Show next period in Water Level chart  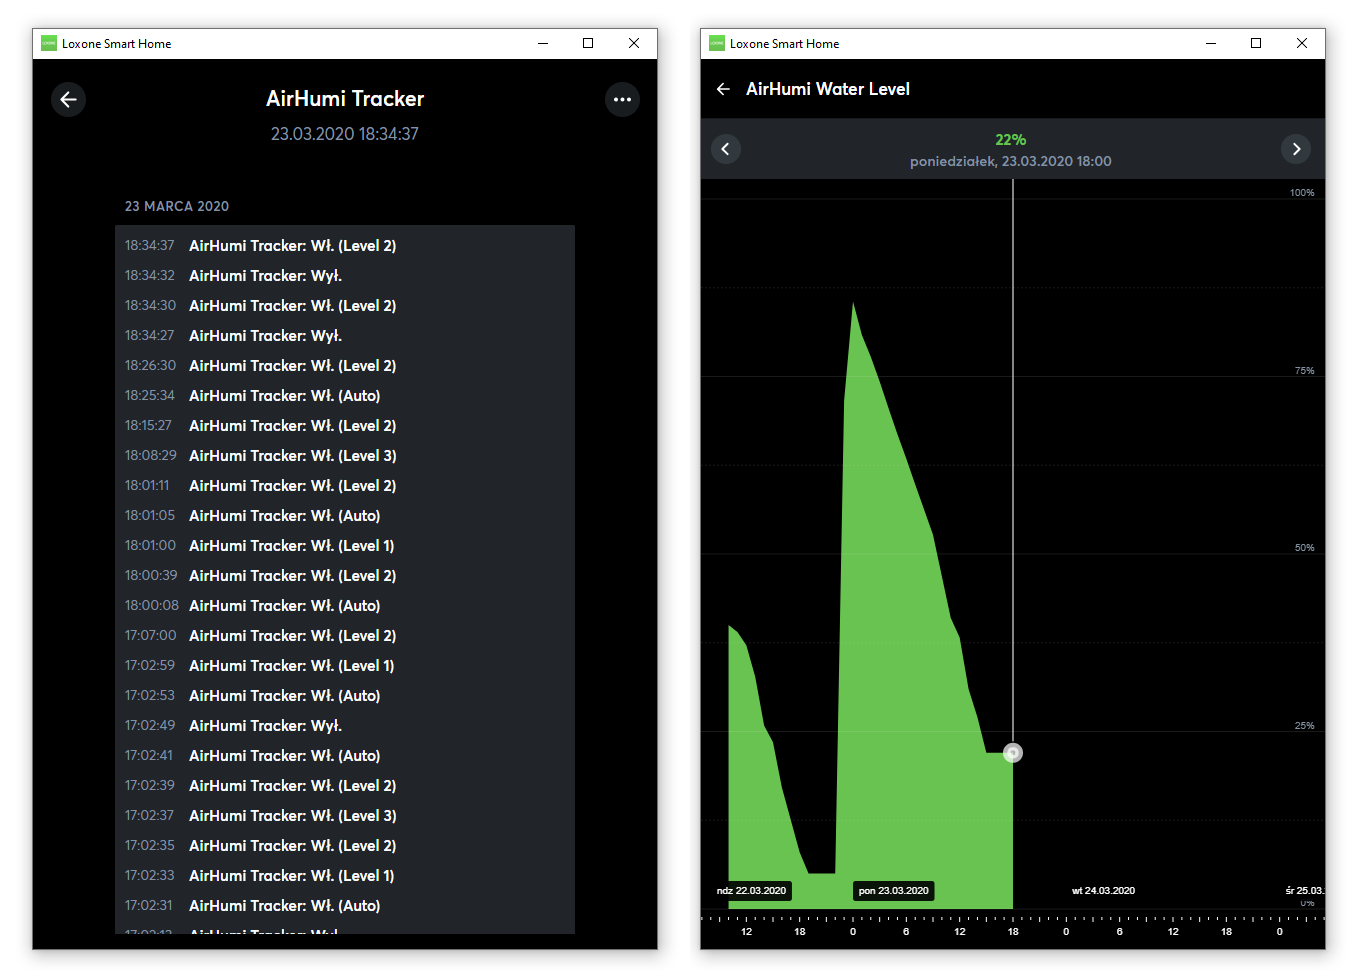tap(1296, 149)
